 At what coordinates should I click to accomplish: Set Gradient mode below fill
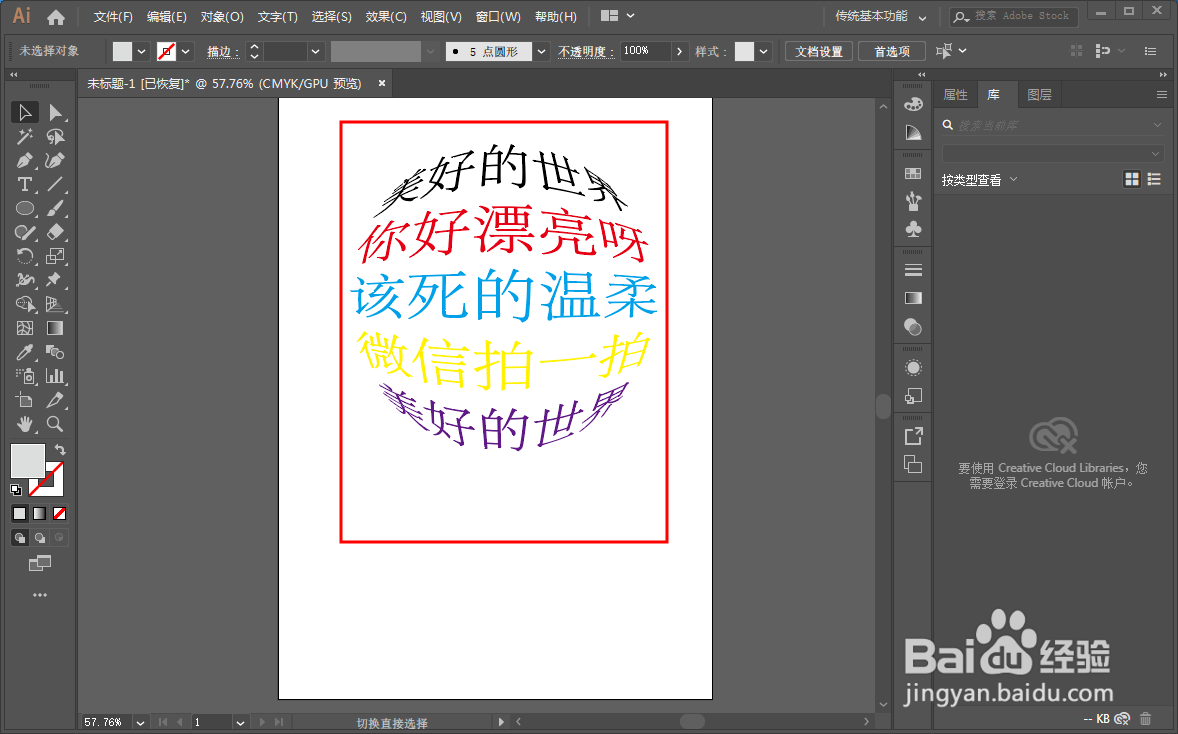pyautogui.click(x=40, y=514)
